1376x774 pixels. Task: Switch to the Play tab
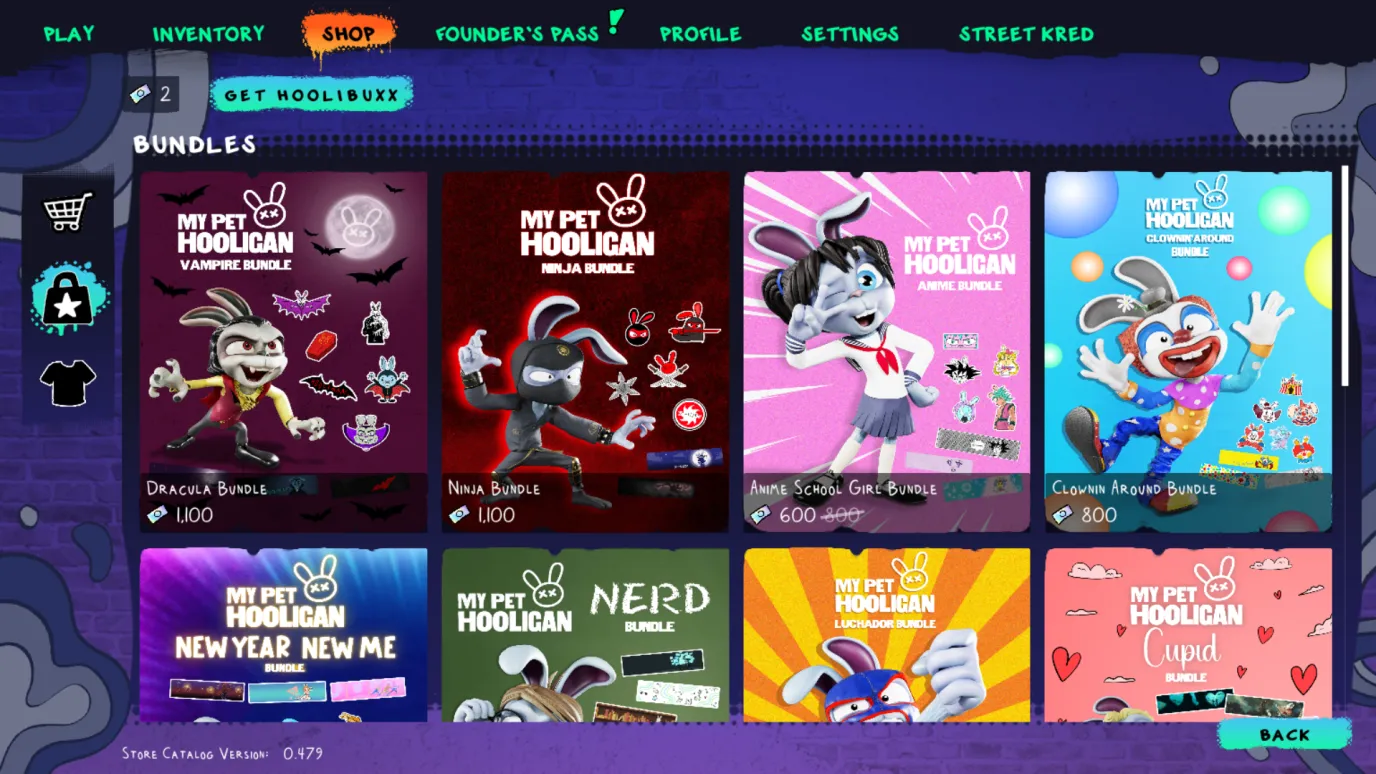pyautogui.click(x=69, y=34)
